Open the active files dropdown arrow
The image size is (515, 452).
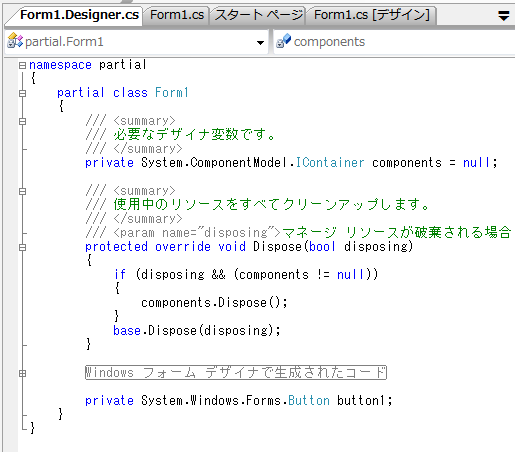pyautogui.click(x=503, y=16)
